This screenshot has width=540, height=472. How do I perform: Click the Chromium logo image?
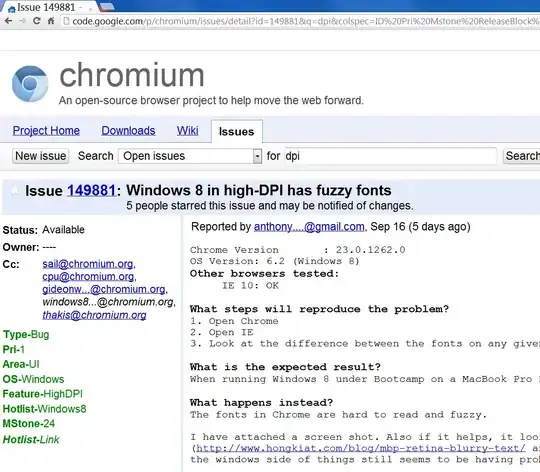pos(30,84)
